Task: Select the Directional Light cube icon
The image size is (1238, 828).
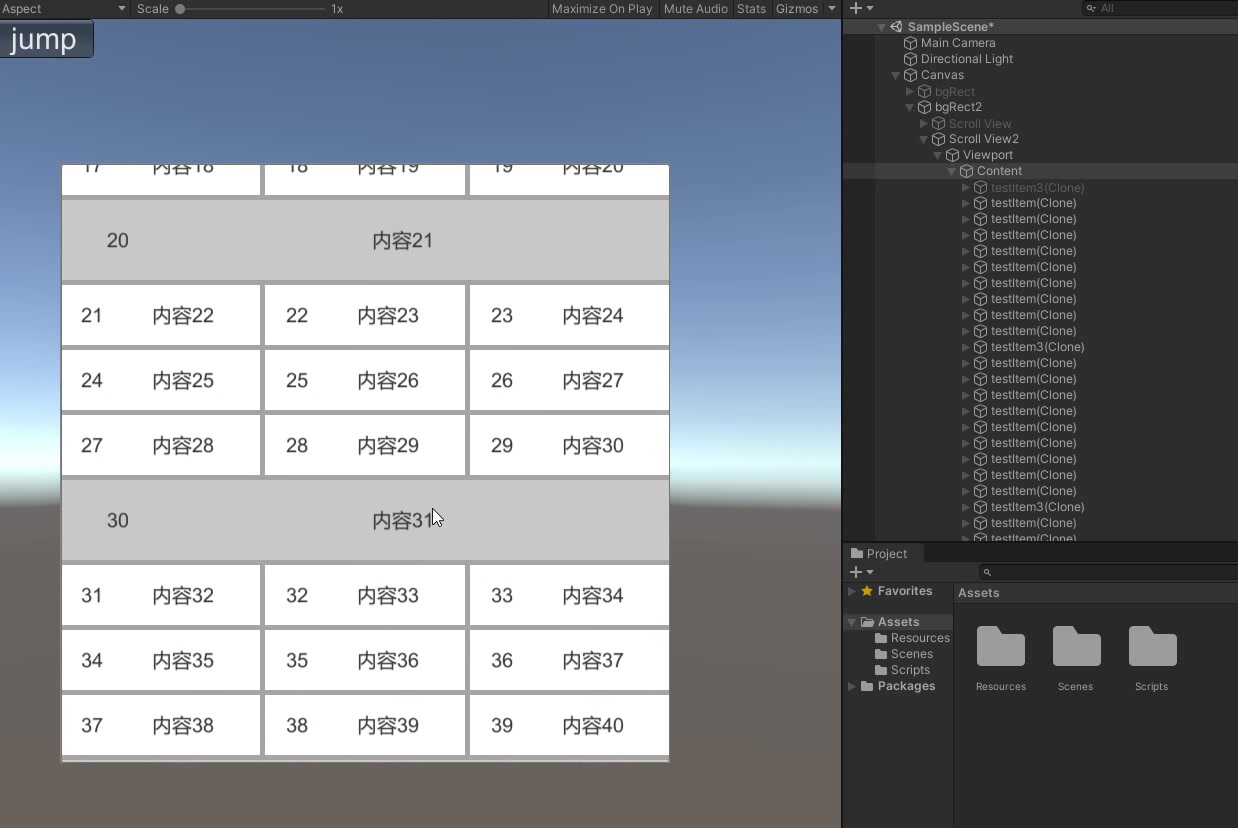Action: [x=910, y=59]
